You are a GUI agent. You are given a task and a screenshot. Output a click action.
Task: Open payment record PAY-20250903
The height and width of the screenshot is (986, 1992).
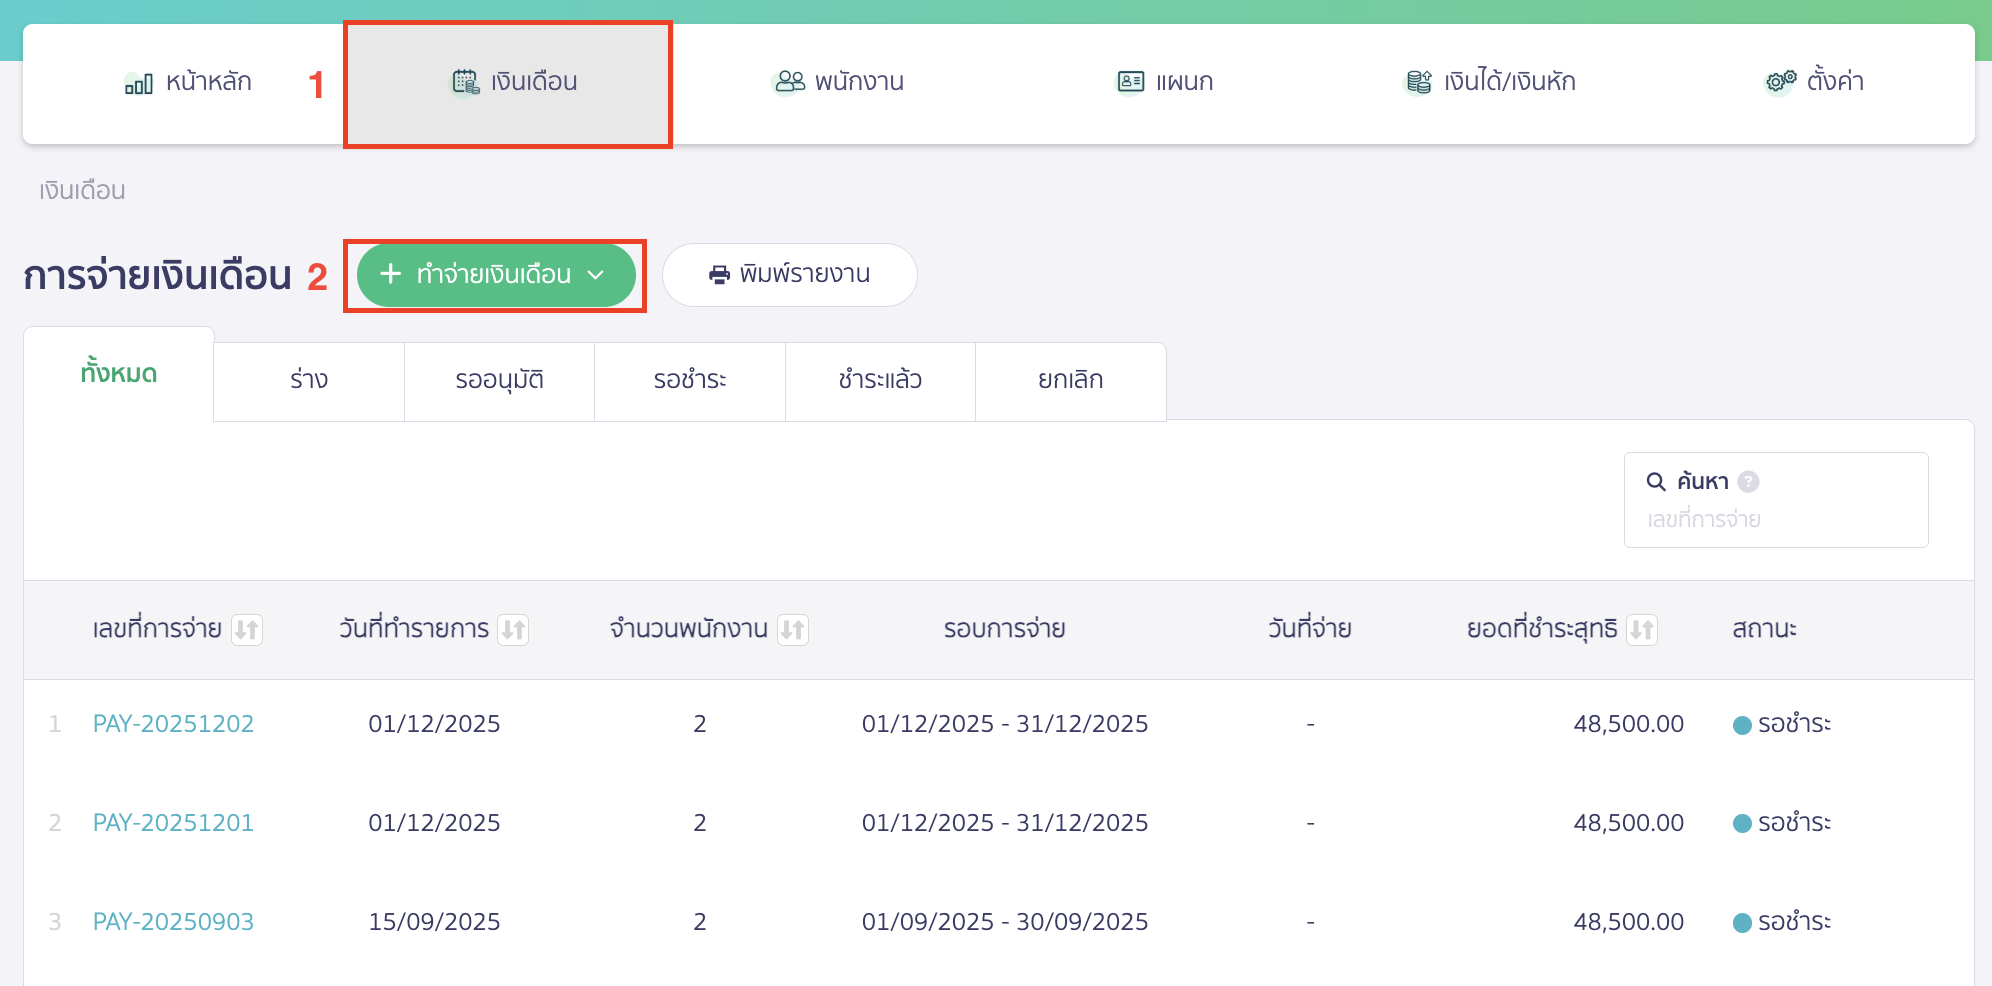[174, 921]
